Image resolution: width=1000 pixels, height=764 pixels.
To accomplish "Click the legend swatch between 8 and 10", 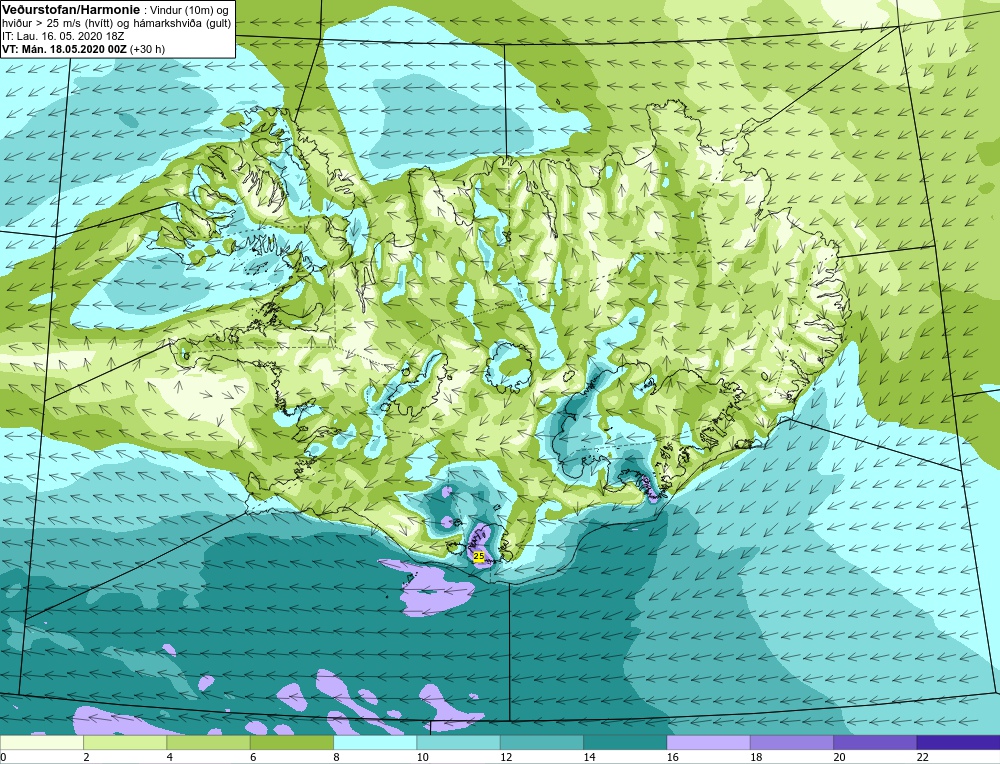I will [375, 742].
